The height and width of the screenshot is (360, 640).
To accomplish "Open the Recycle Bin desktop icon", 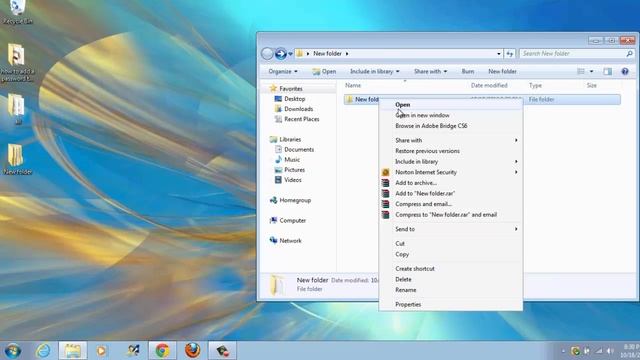I will pos(17,11).
